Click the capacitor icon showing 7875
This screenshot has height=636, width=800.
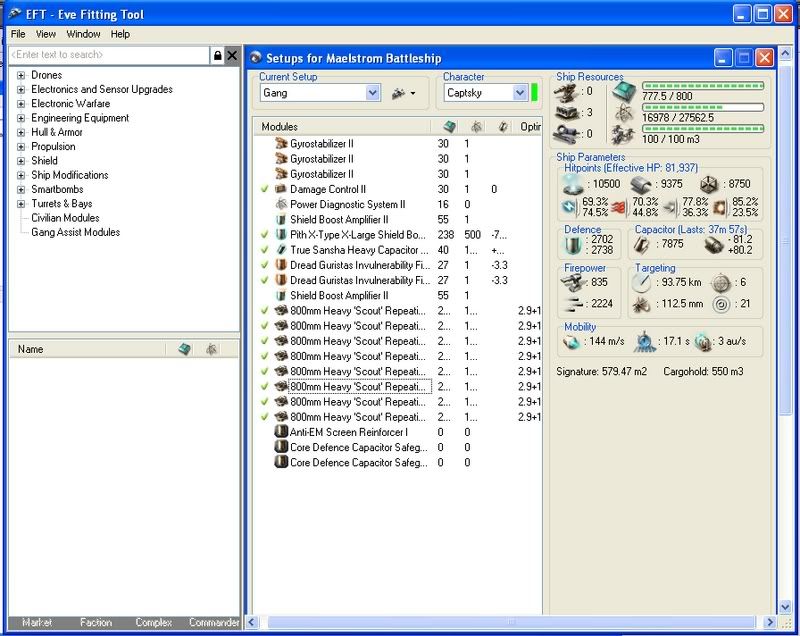(x=642, y=245)
